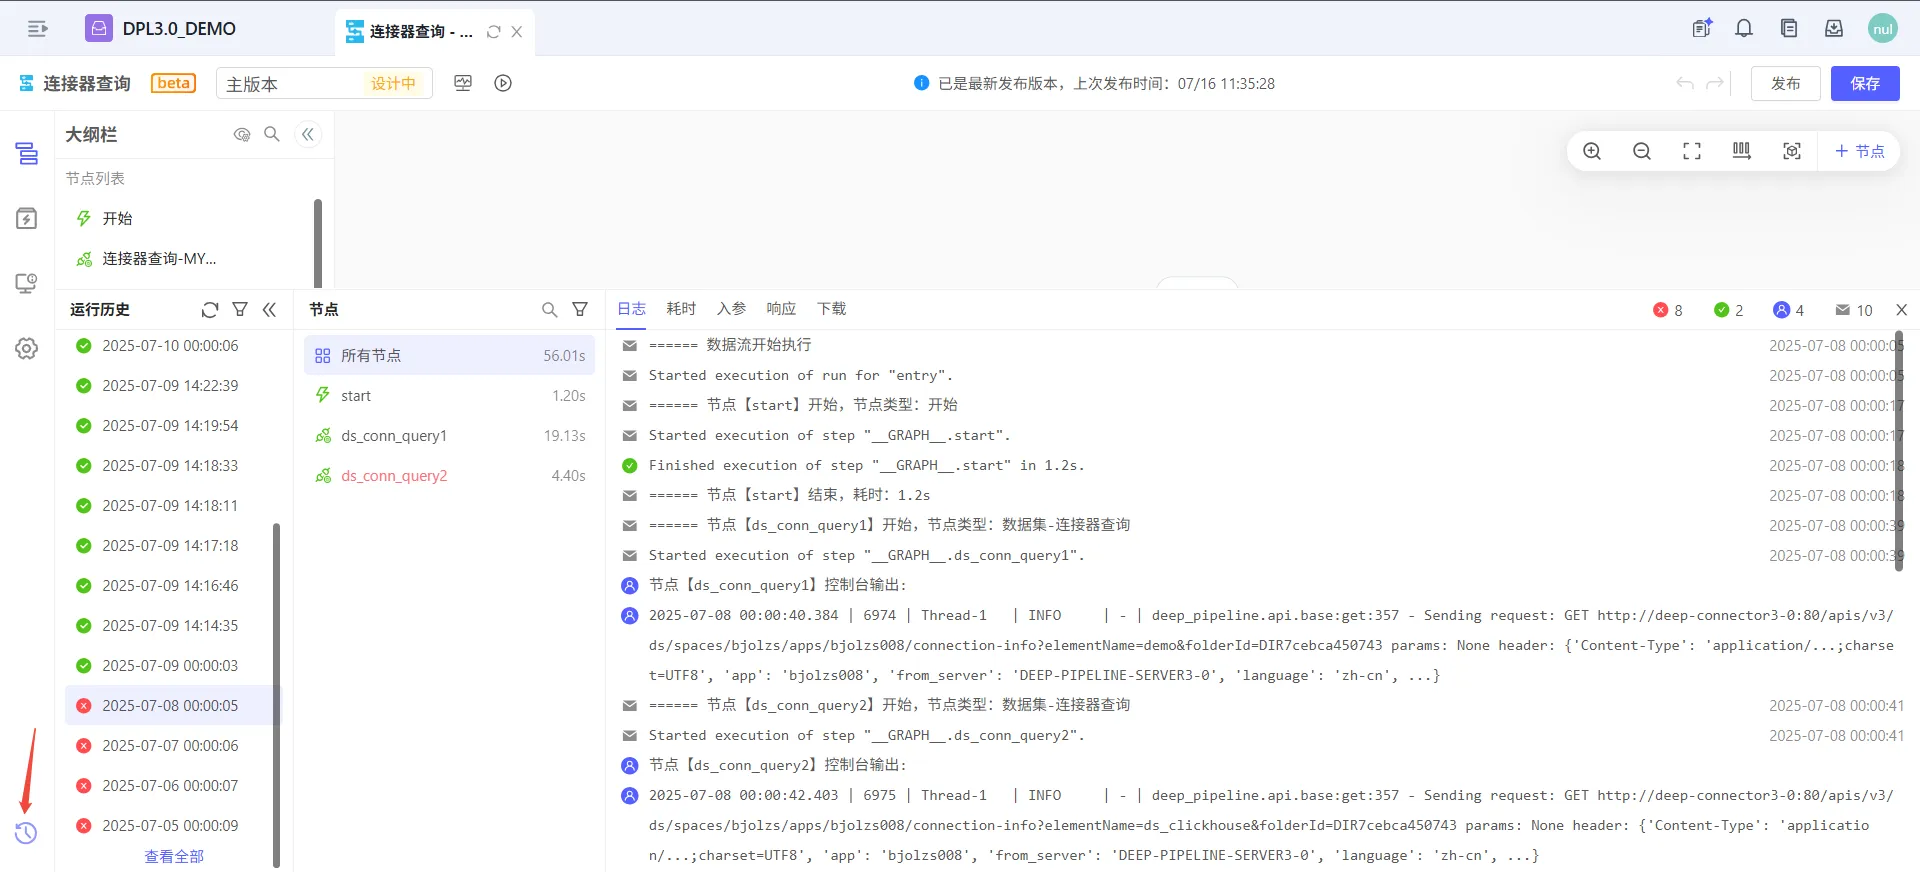Select the ds_conn_query2 node row
The width and height of the screenshot is (1920, 872).
click(449, 475)
